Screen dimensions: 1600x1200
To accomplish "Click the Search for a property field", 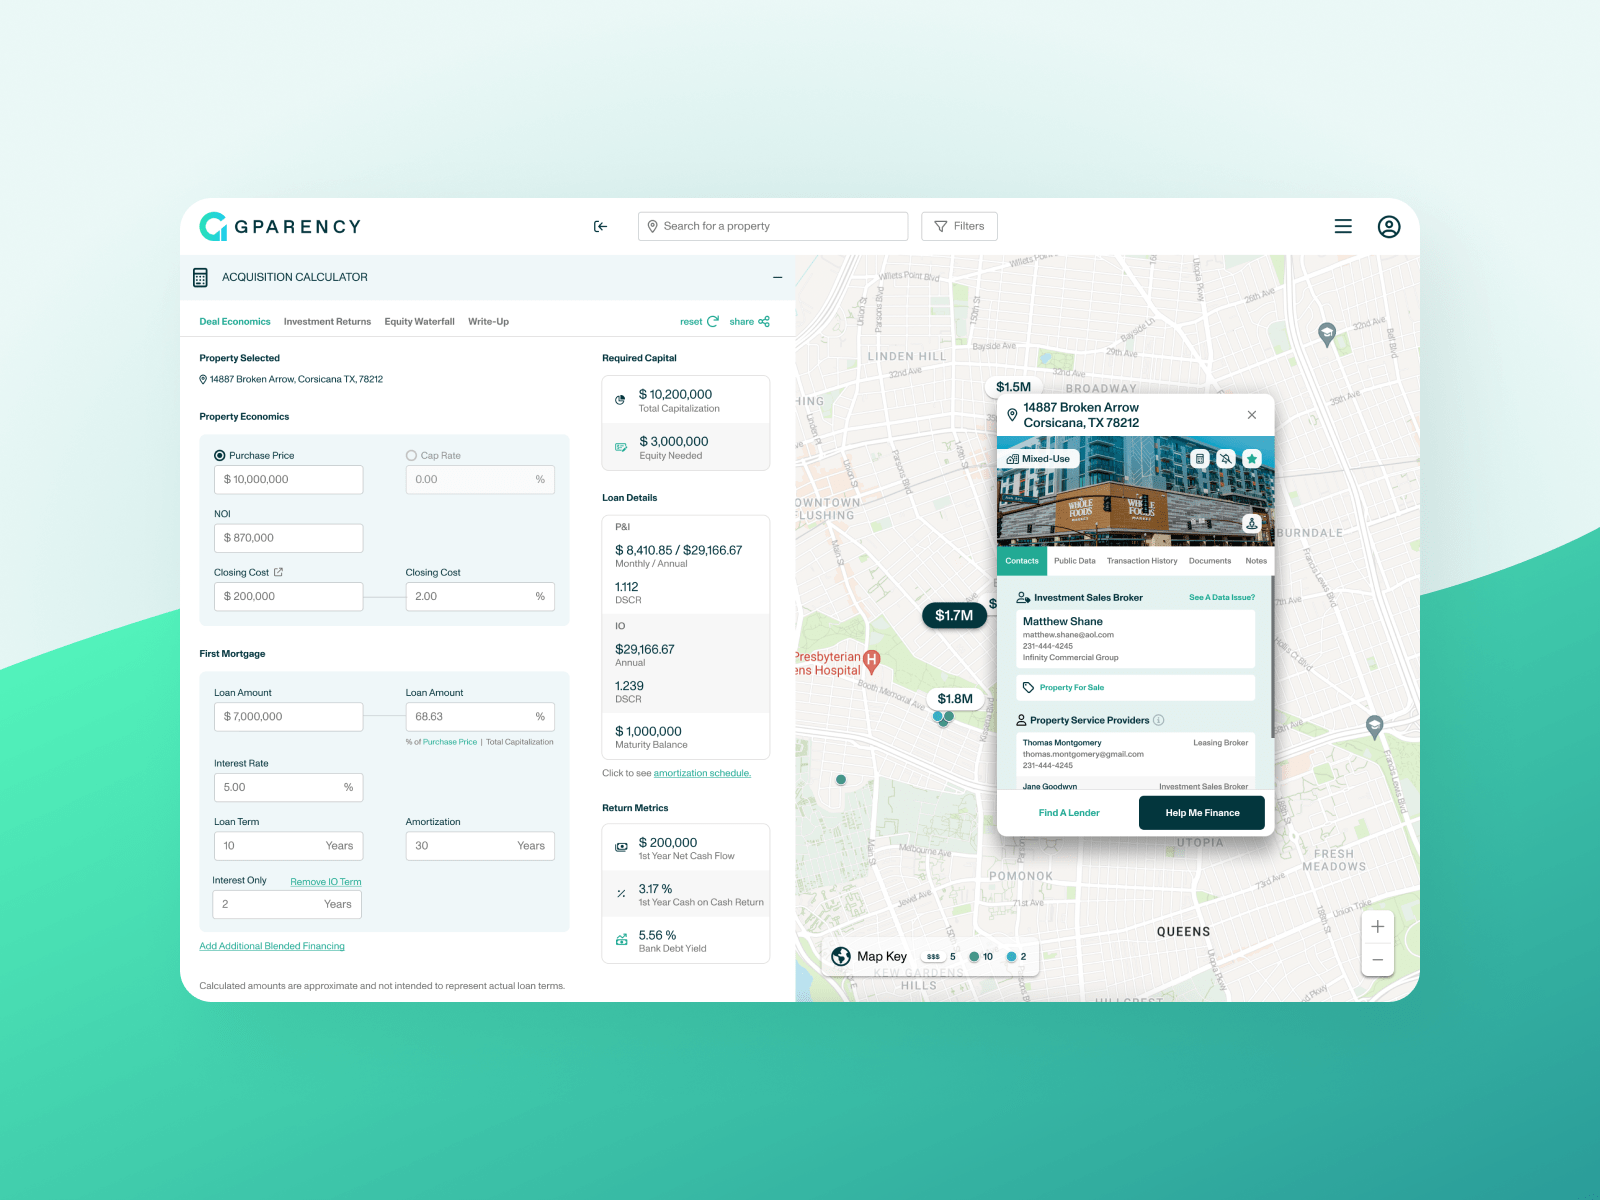I will [x=772, y=227].
